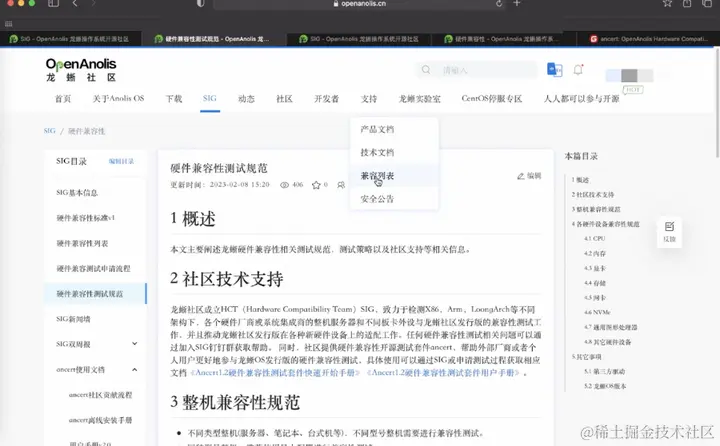Open the 开发者 nav item
720x446 pixels.
point(326,99)
